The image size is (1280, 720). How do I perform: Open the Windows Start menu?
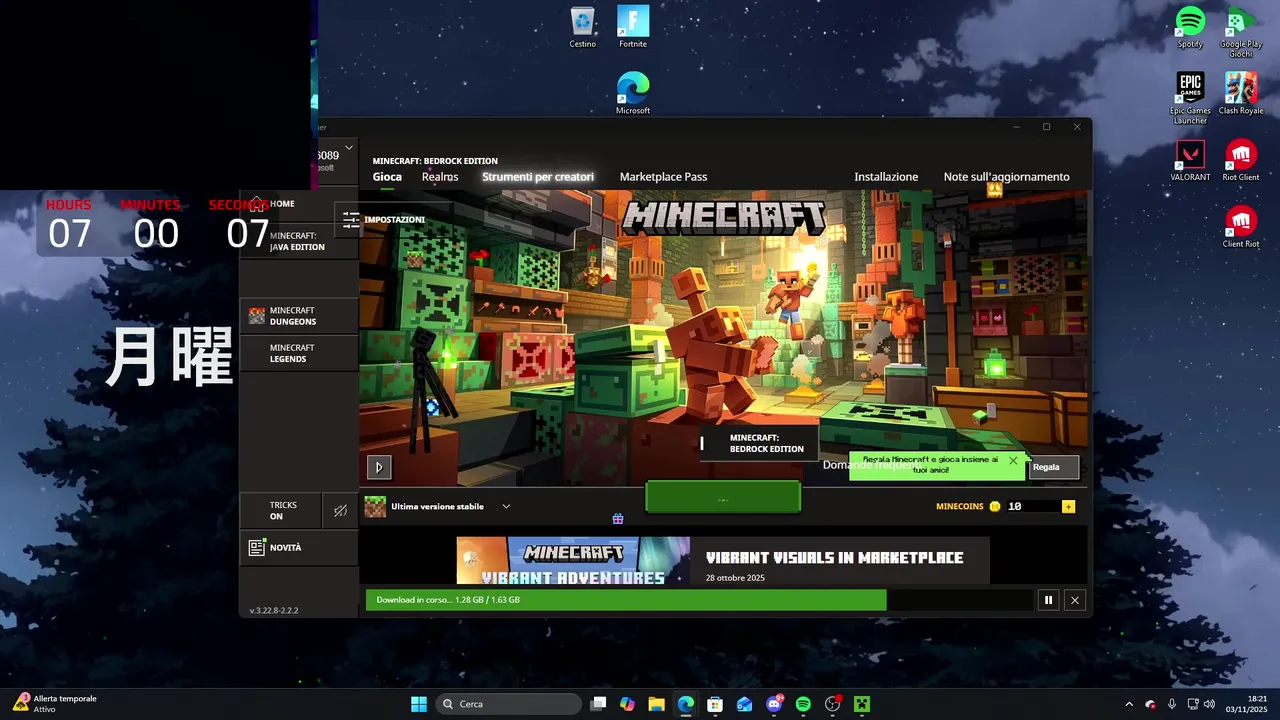click(x=419, y=704)
